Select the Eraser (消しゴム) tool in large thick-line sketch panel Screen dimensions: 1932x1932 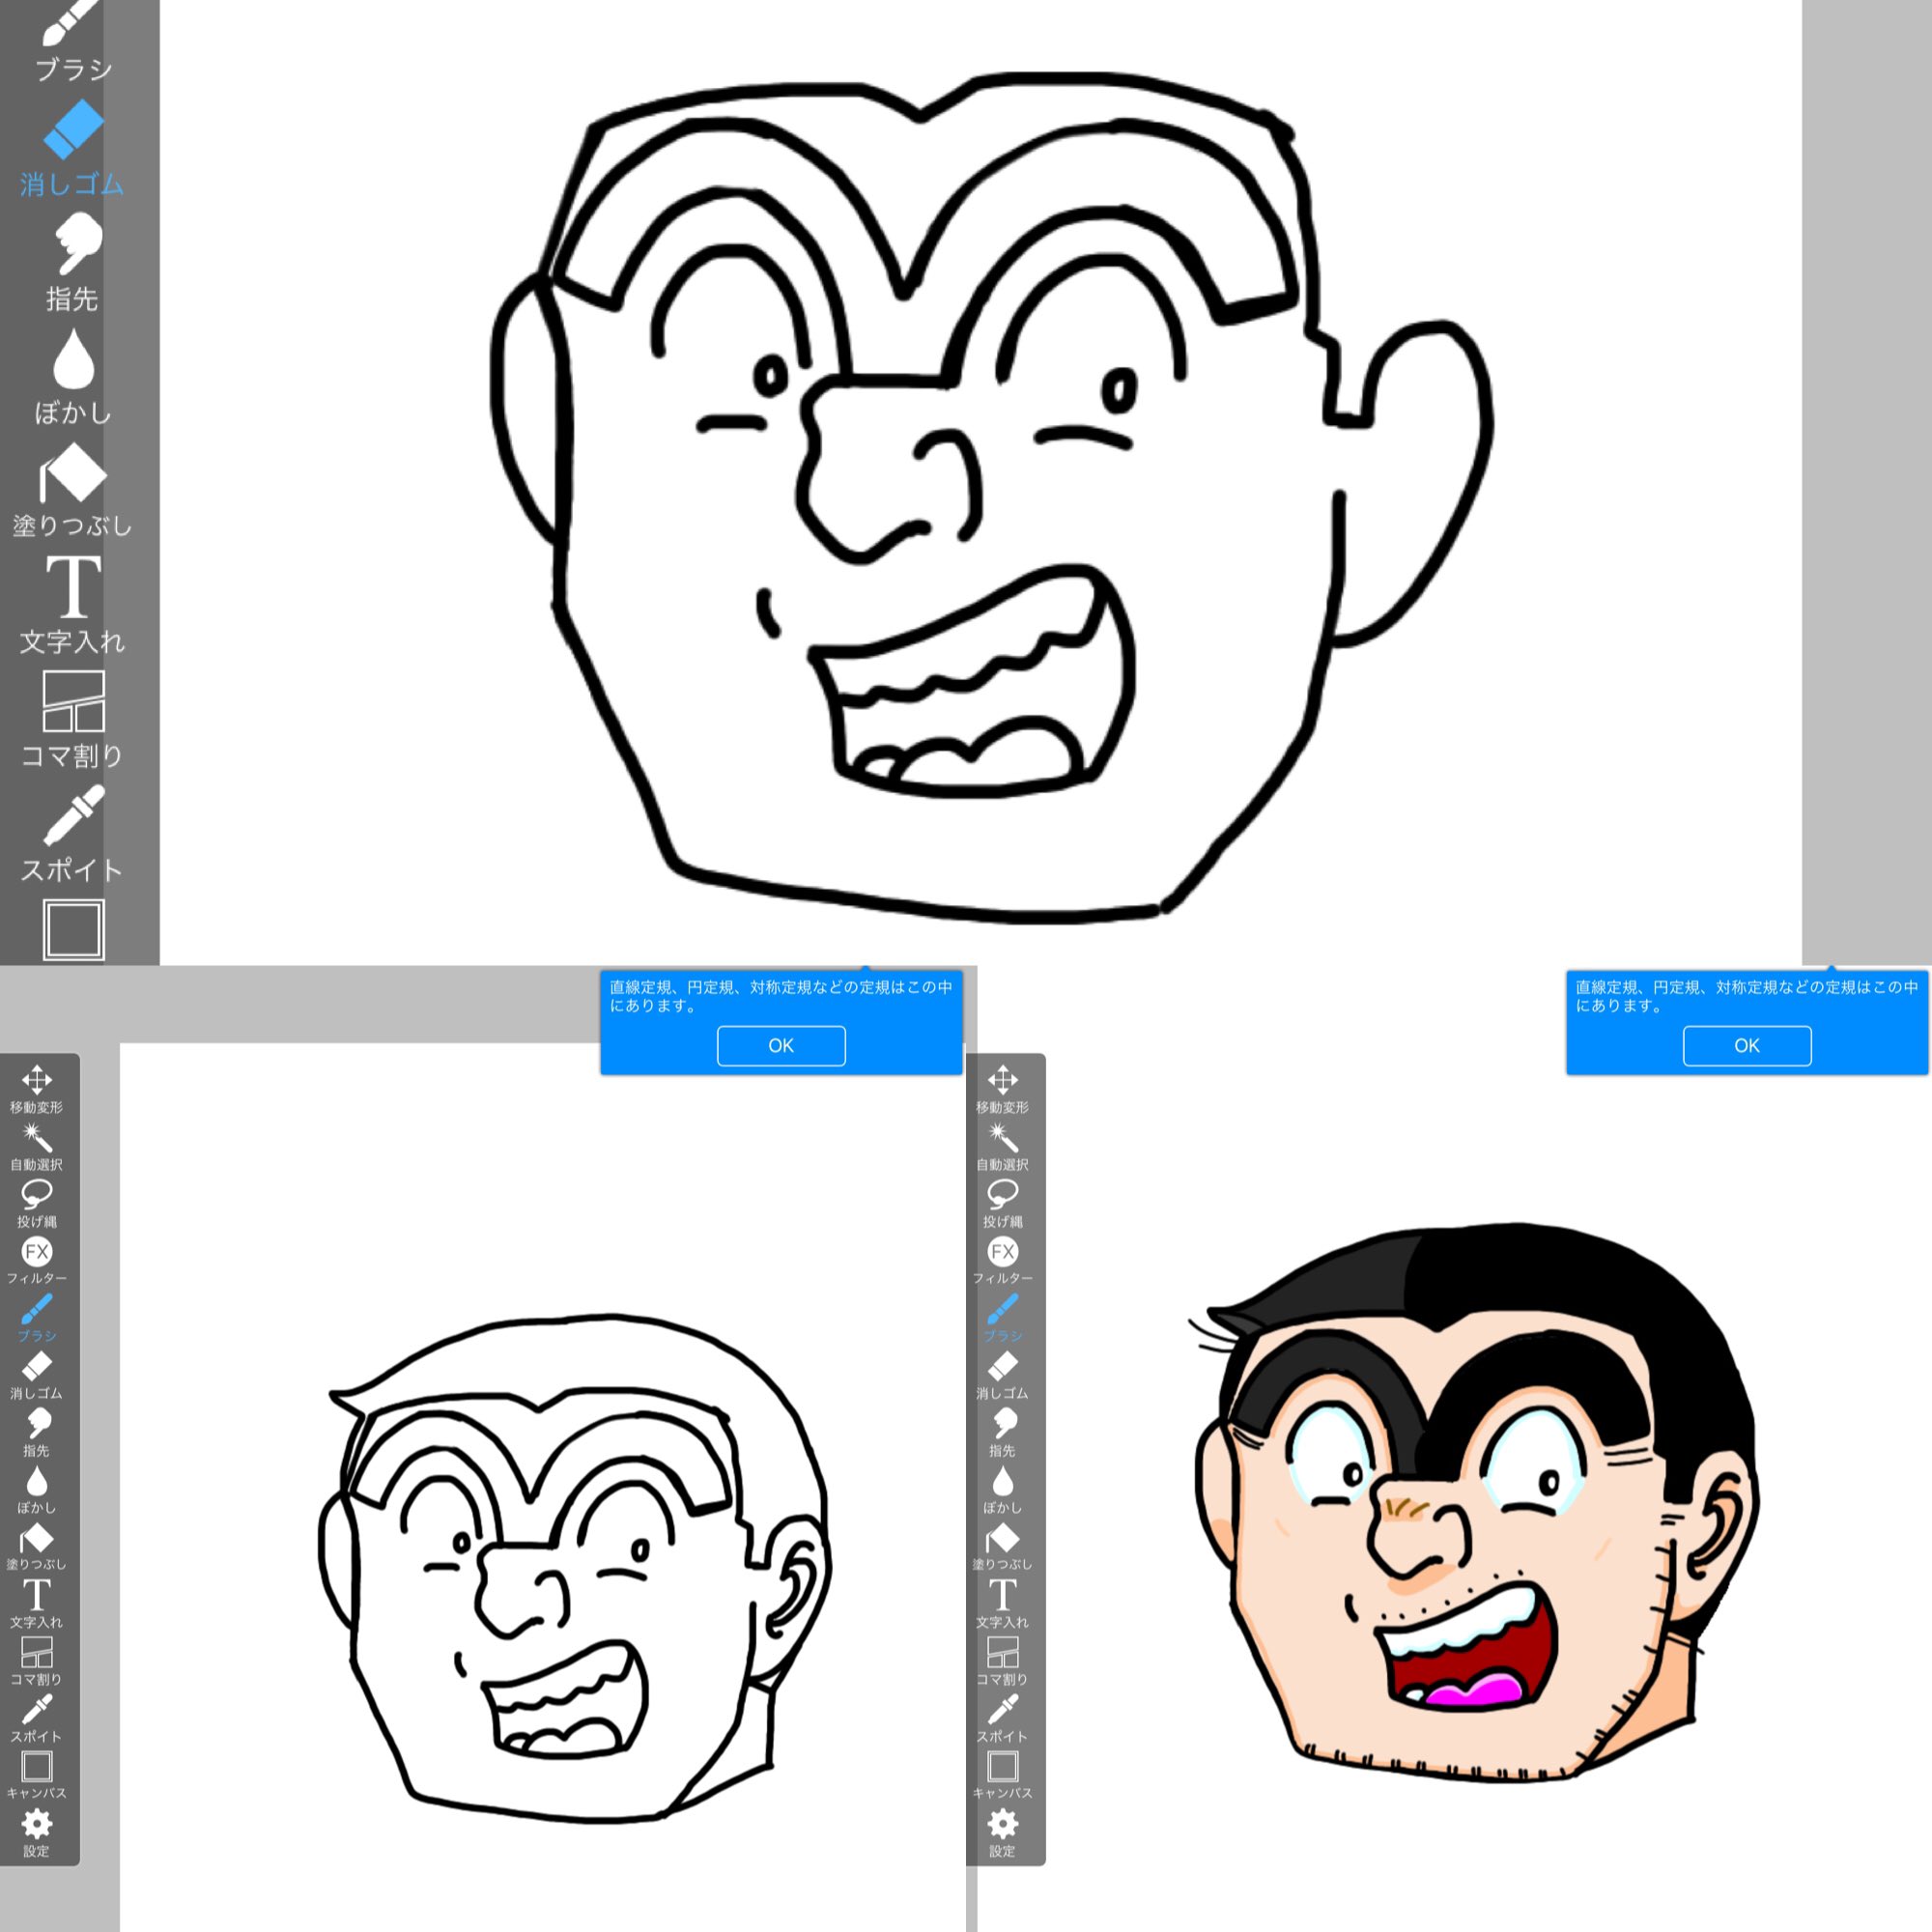point(73,148)
